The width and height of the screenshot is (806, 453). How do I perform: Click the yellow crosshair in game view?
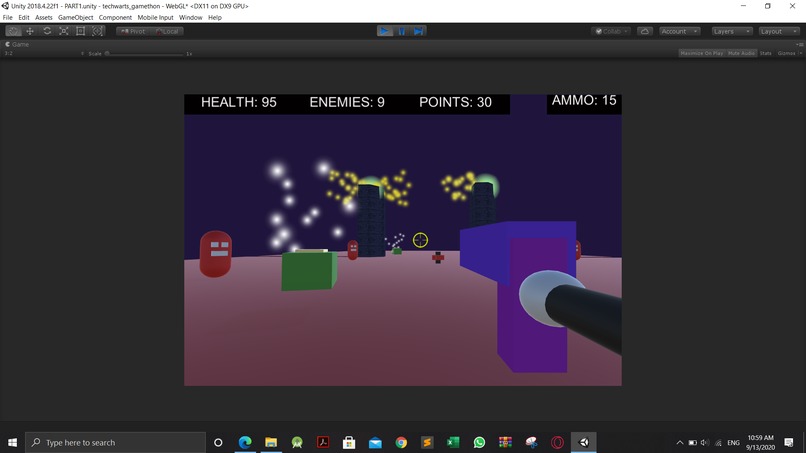pyautogui.click(x=420, y=240)
